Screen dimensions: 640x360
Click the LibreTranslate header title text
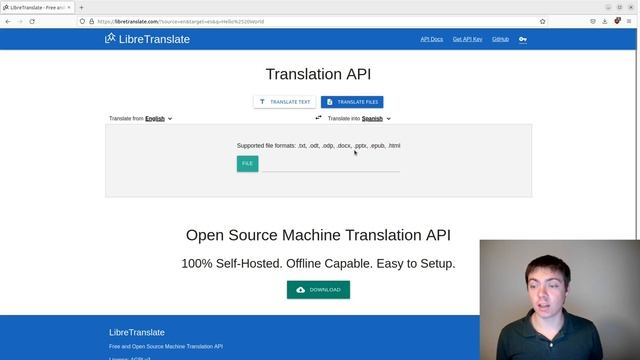coord(154,39)
